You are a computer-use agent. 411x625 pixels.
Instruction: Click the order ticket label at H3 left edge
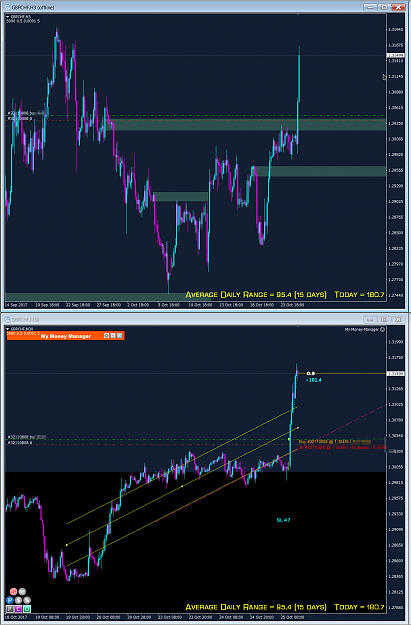point(26,114)
